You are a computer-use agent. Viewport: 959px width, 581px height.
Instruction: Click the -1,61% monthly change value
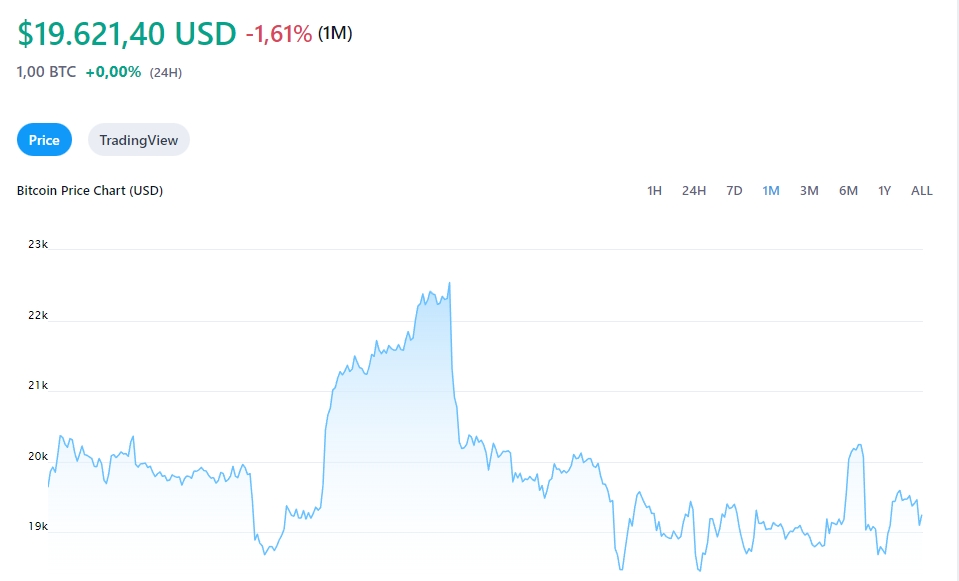(x=279, y=34)
